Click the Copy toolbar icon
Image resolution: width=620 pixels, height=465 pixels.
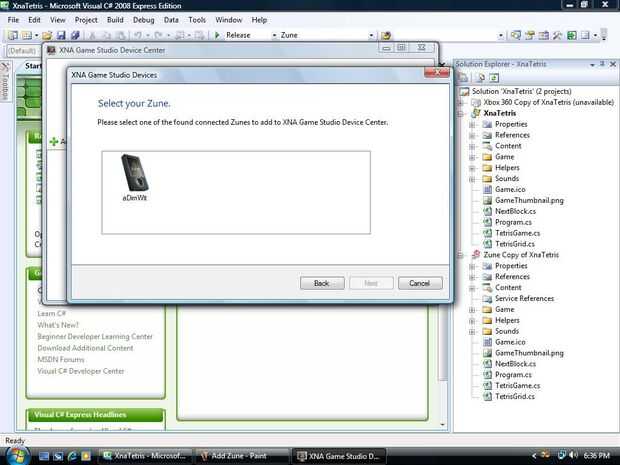(x=106, y=35)
